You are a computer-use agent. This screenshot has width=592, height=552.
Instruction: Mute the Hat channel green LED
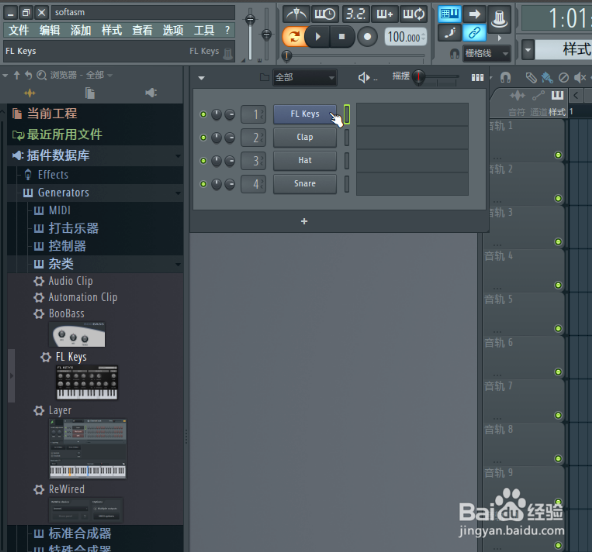coord(203,161)
